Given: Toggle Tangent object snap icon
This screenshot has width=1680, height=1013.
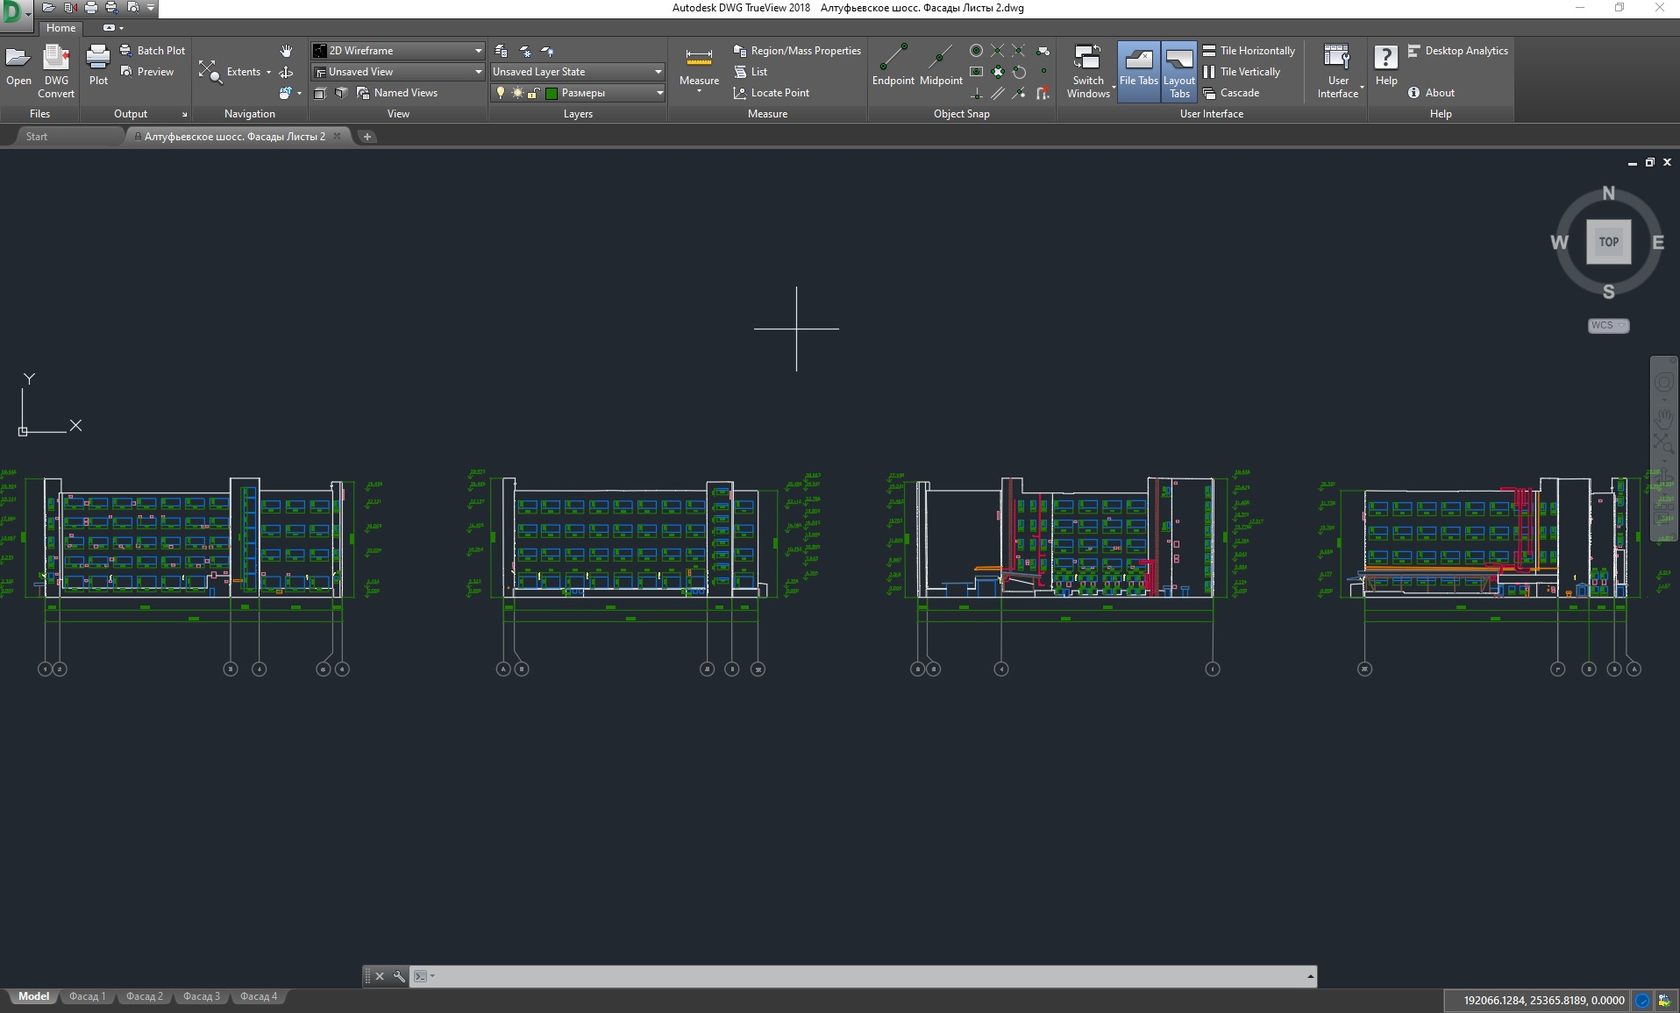Looking at the screenshot, I should [x=1019, y=72].
